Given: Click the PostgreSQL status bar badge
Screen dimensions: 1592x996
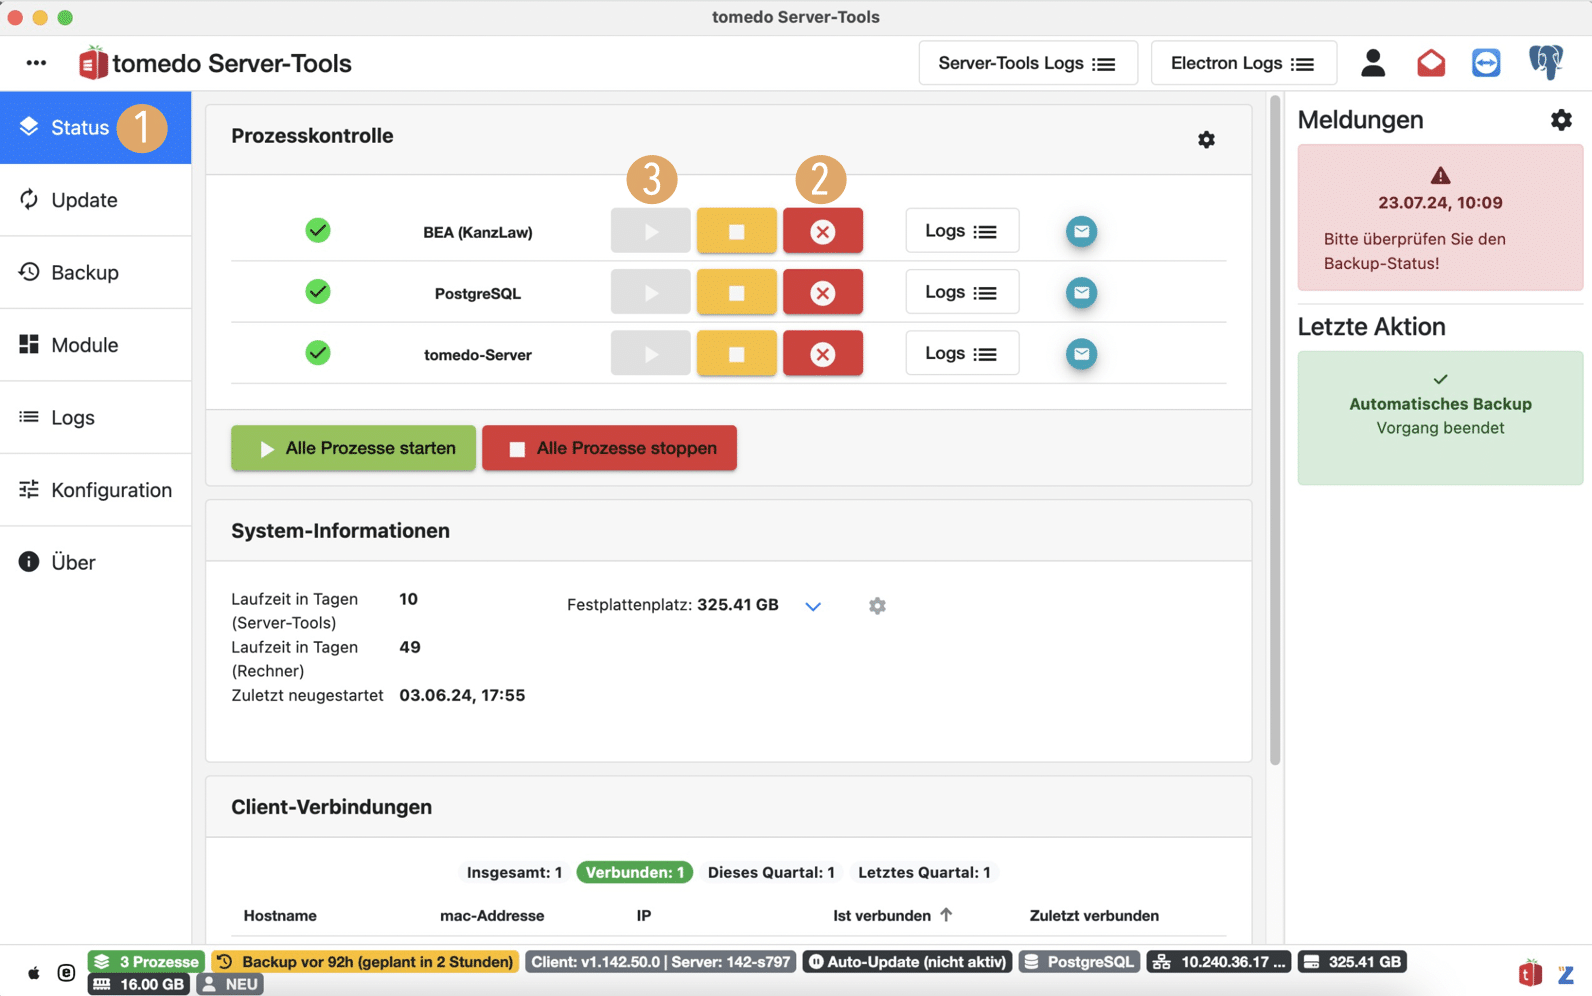Looking at the screenshot, I should click(x=1079, y=962).
